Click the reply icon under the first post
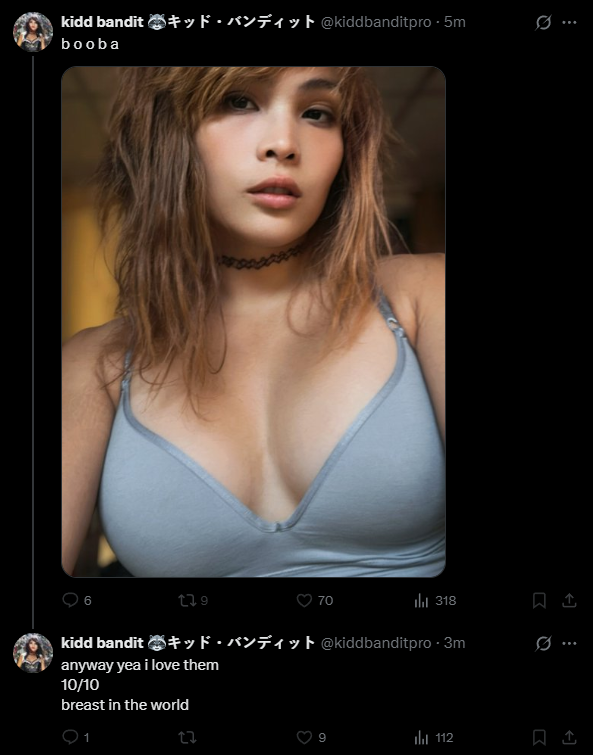Screen dimensions: 593x755 (x=70, y=600)
